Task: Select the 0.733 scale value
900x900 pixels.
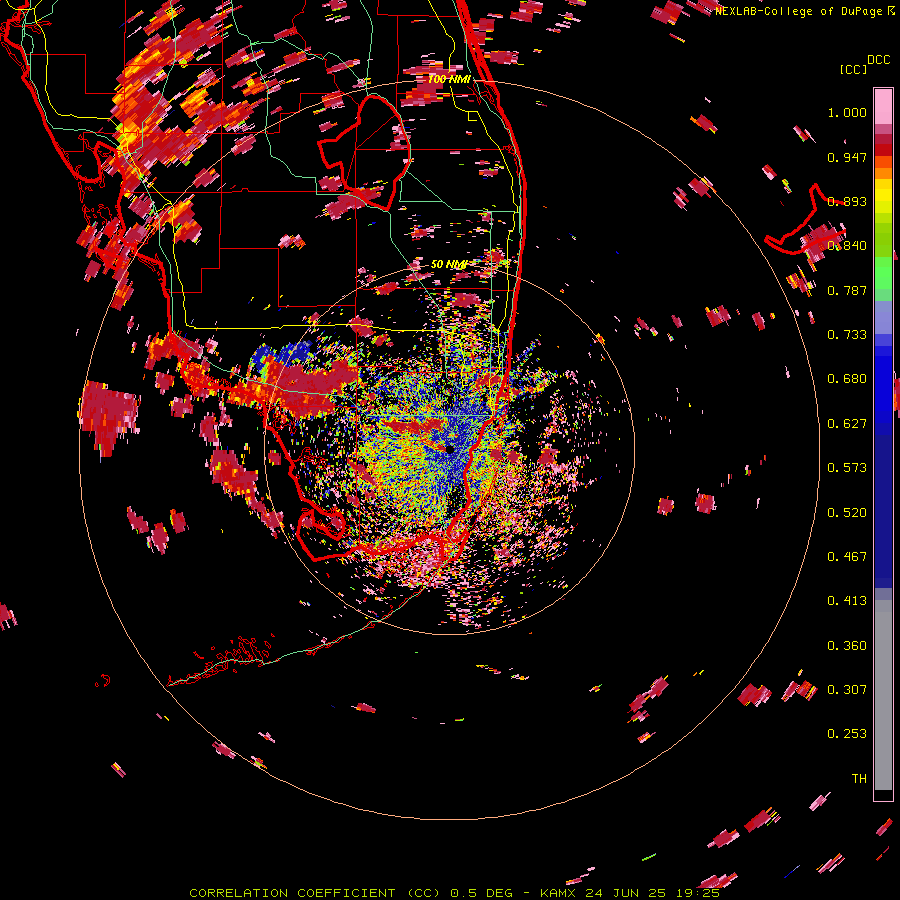Action: click(x=847, y=335)
